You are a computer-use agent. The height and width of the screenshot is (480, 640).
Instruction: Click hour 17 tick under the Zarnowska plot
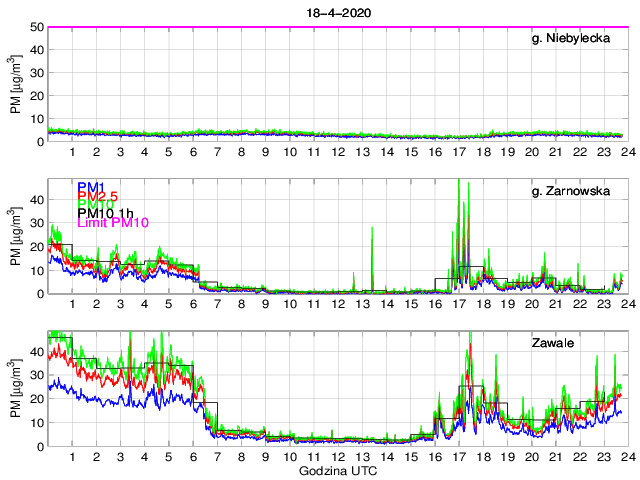point(459,304)
